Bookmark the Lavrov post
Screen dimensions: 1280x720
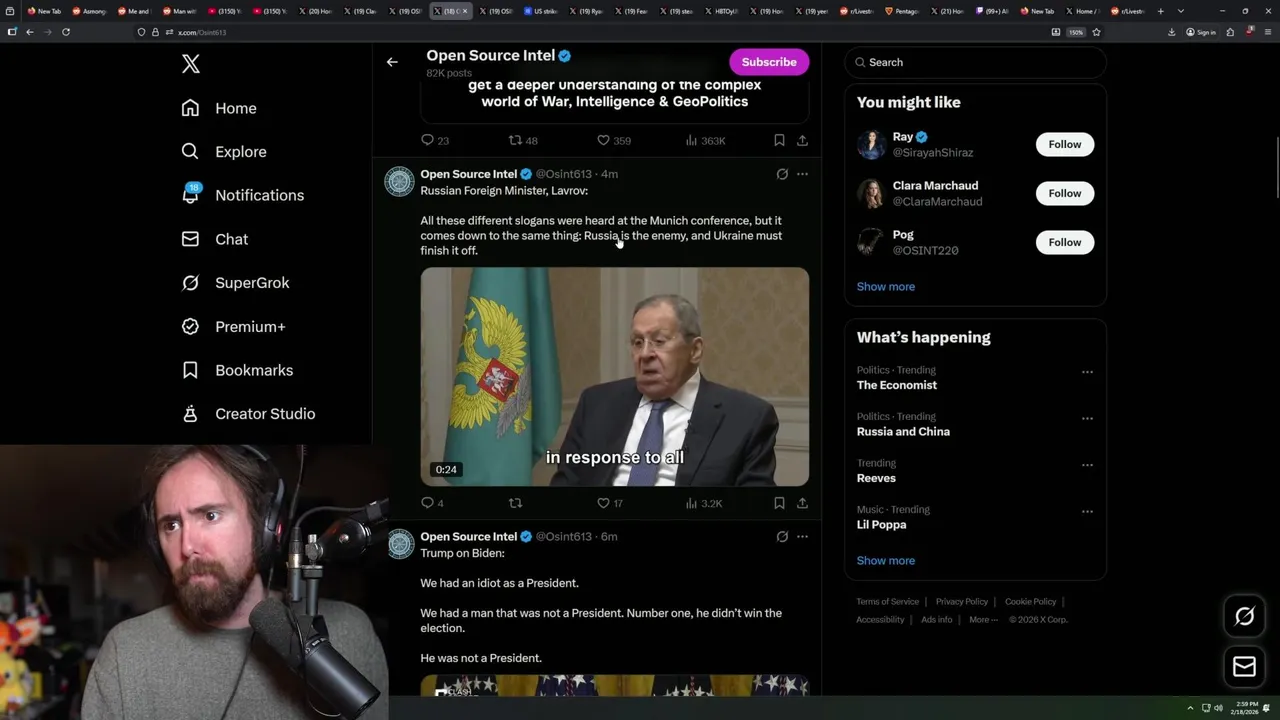coord(779,503)
